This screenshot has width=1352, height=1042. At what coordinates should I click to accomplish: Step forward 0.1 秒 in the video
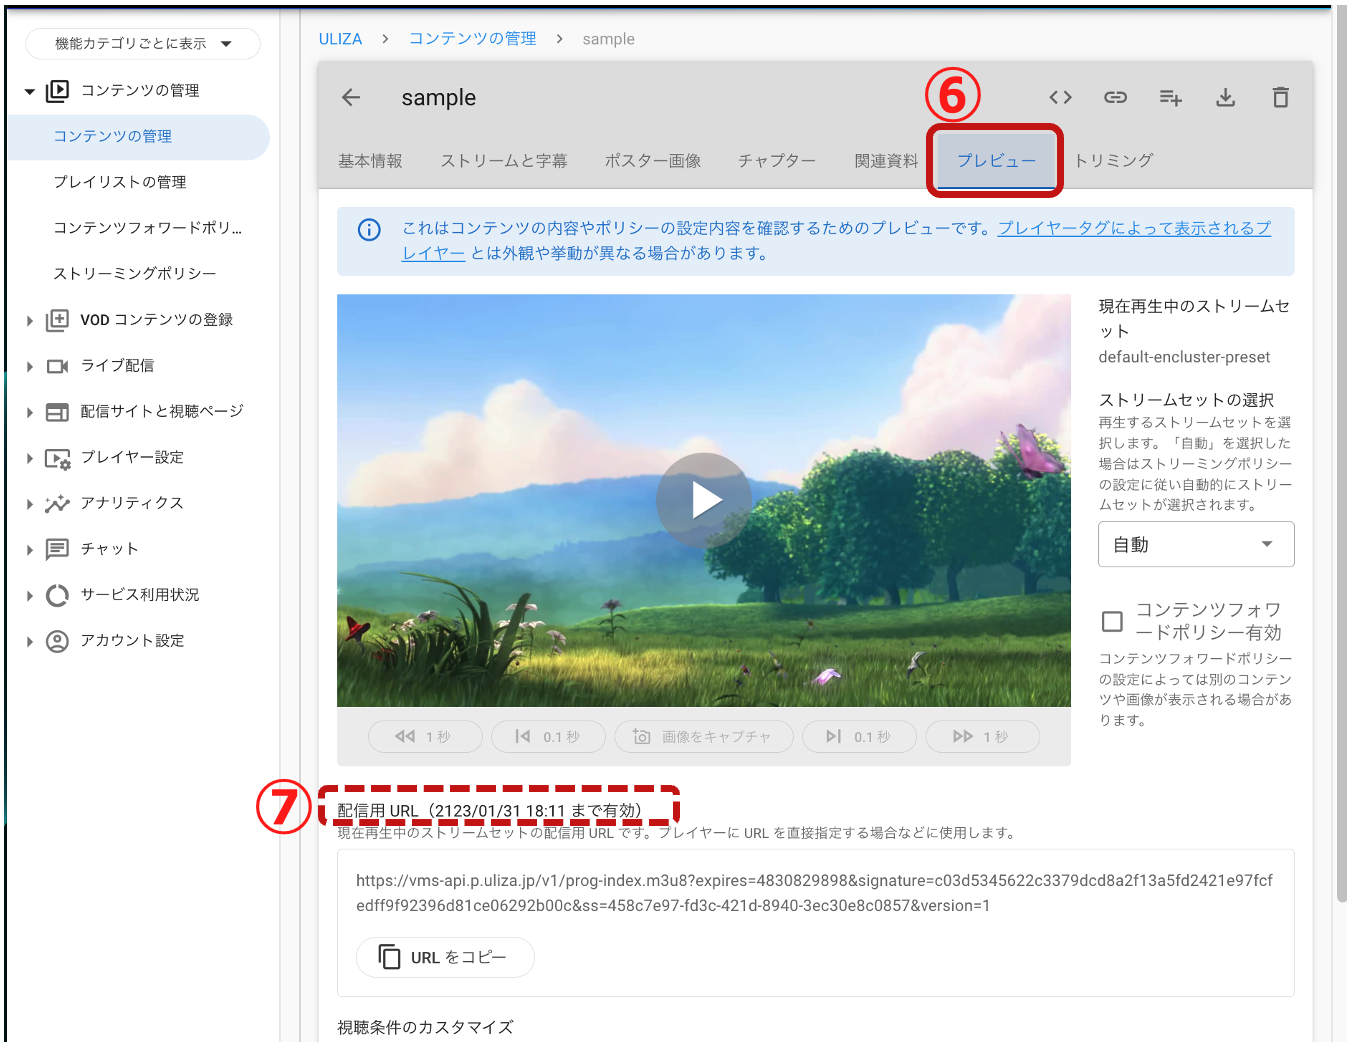pyautogui.click(x=859, y=737)
